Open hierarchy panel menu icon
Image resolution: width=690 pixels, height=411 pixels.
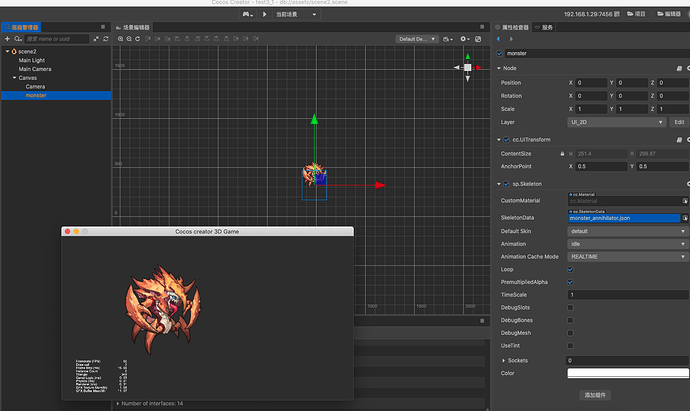coord(103,27)
